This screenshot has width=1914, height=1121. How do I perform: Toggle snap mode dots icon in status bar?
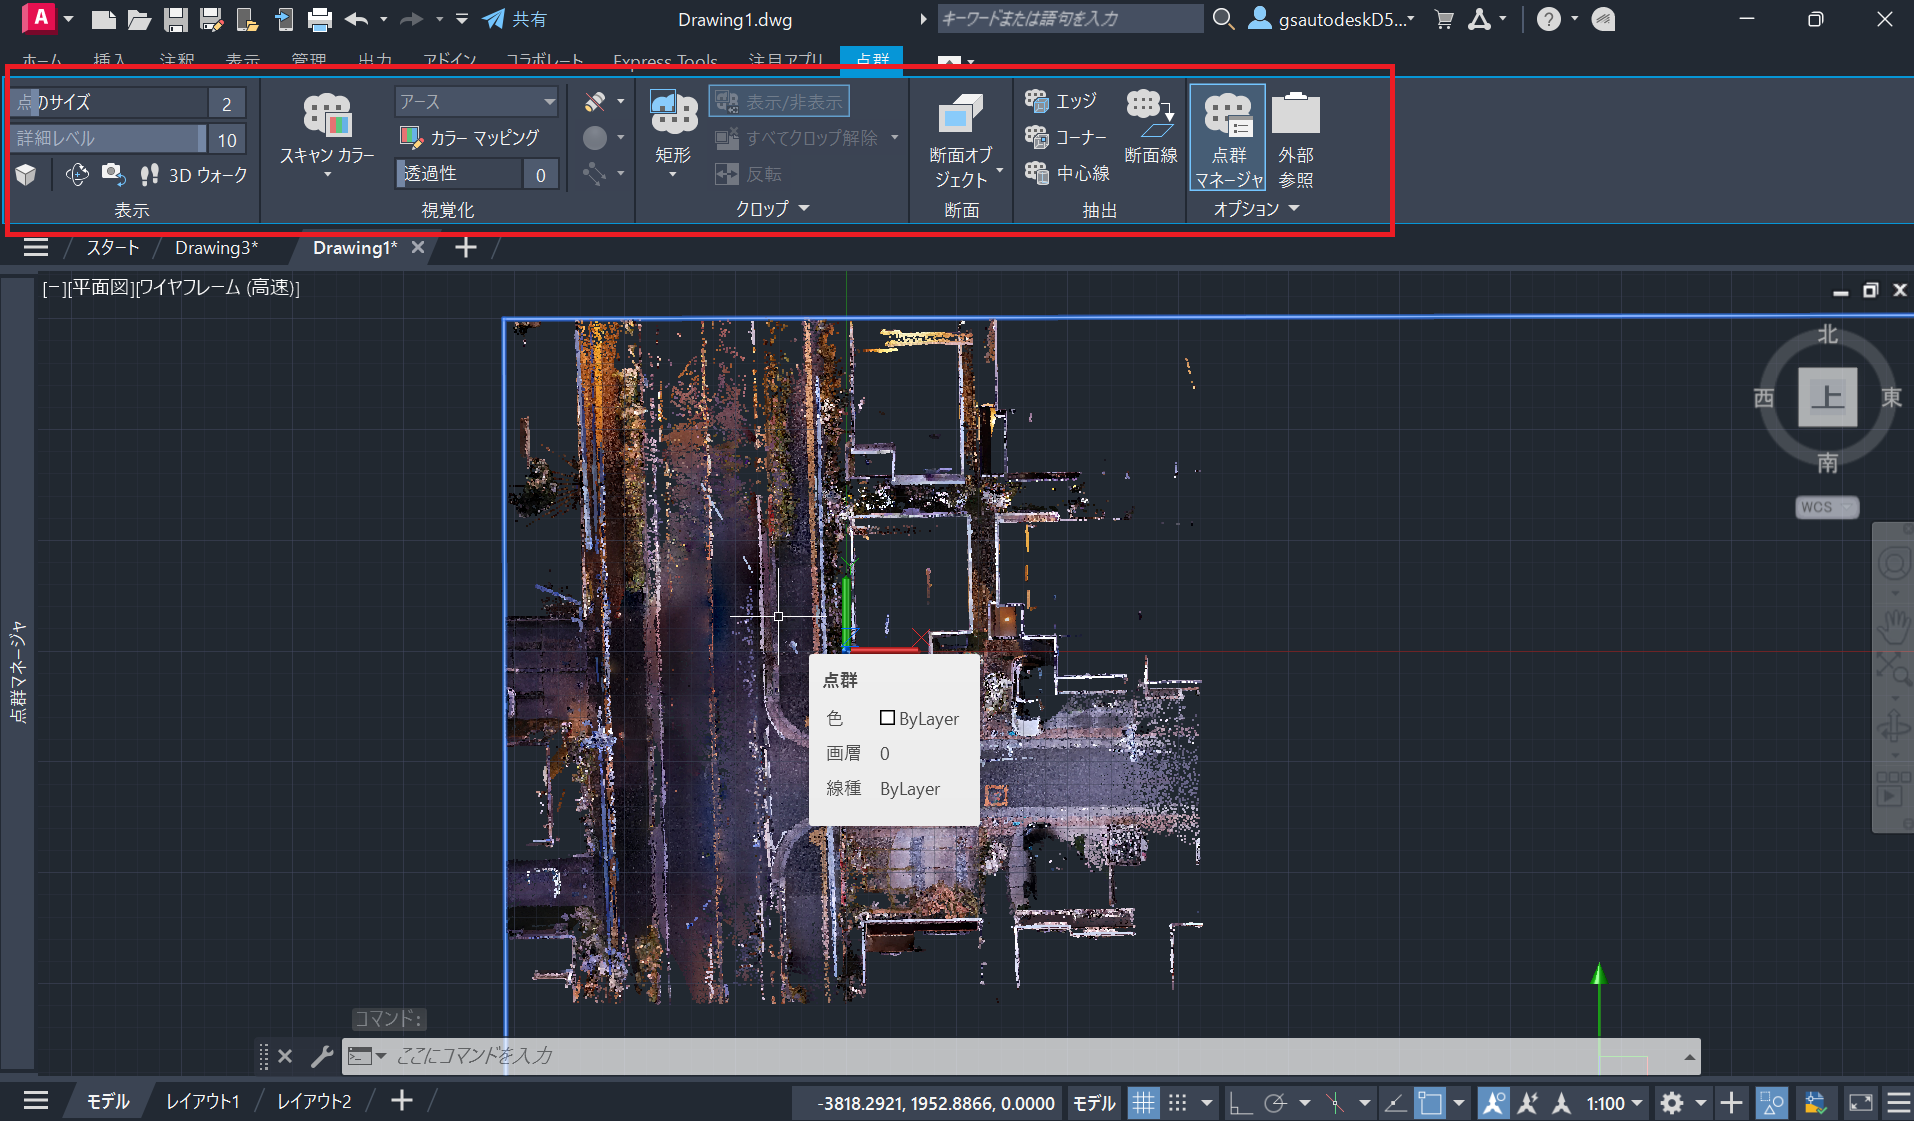(x=1178, y=1103)
